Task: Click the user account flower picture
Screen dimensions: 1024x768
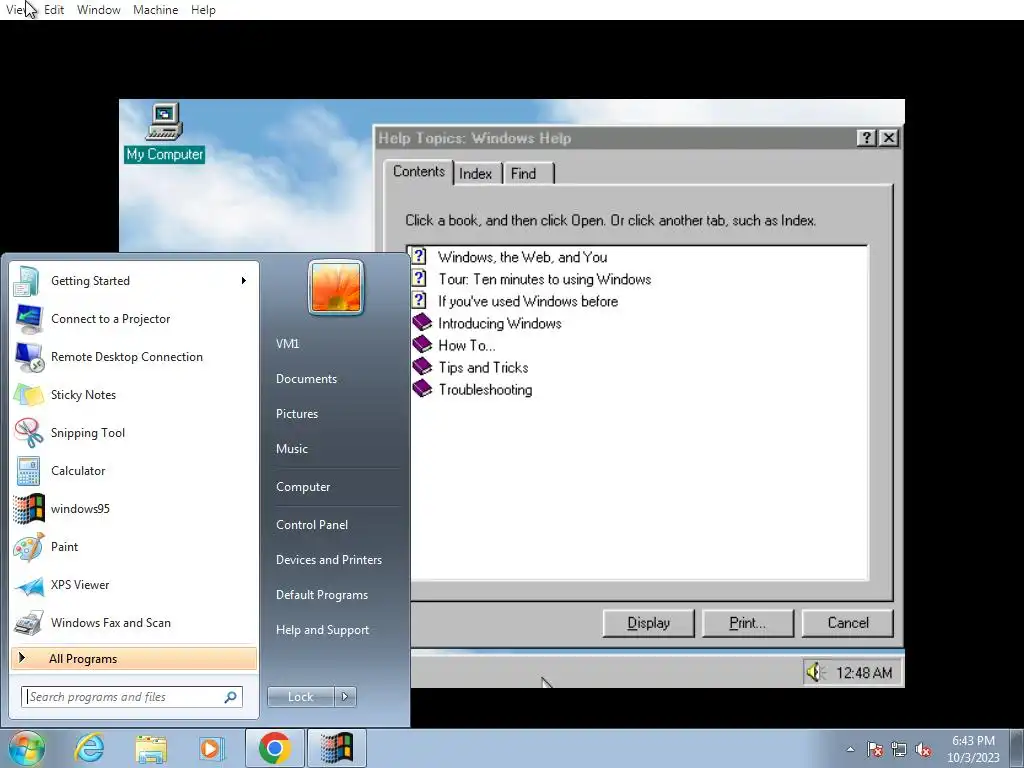Action: (x=336, y=287)
